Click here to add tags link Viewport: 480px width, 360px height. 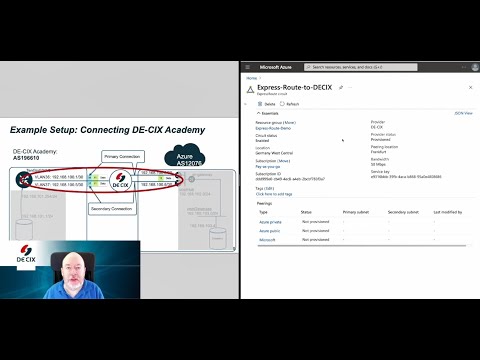(274, 194)
